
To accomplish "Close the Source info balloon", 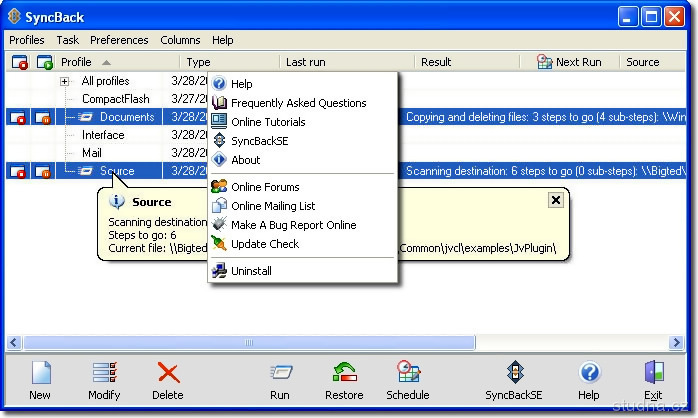I will pos(555,200).
